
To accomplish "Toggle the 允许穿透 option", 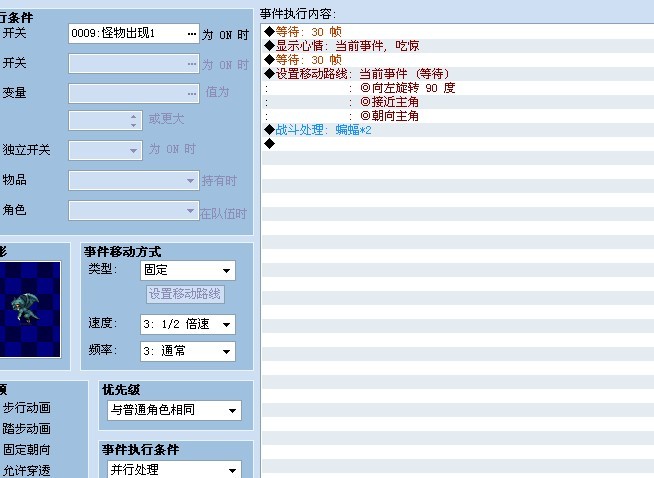I will click(x=26, y=470).
